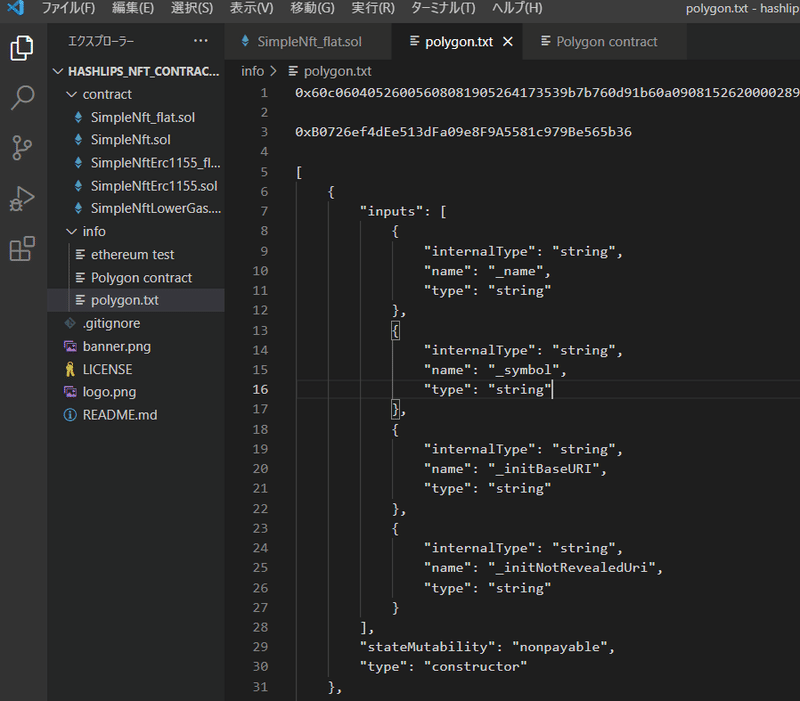Open the Source Control view
Viewport: 800px width, 701px height.
pyautogui.click(x=22, y=148)
